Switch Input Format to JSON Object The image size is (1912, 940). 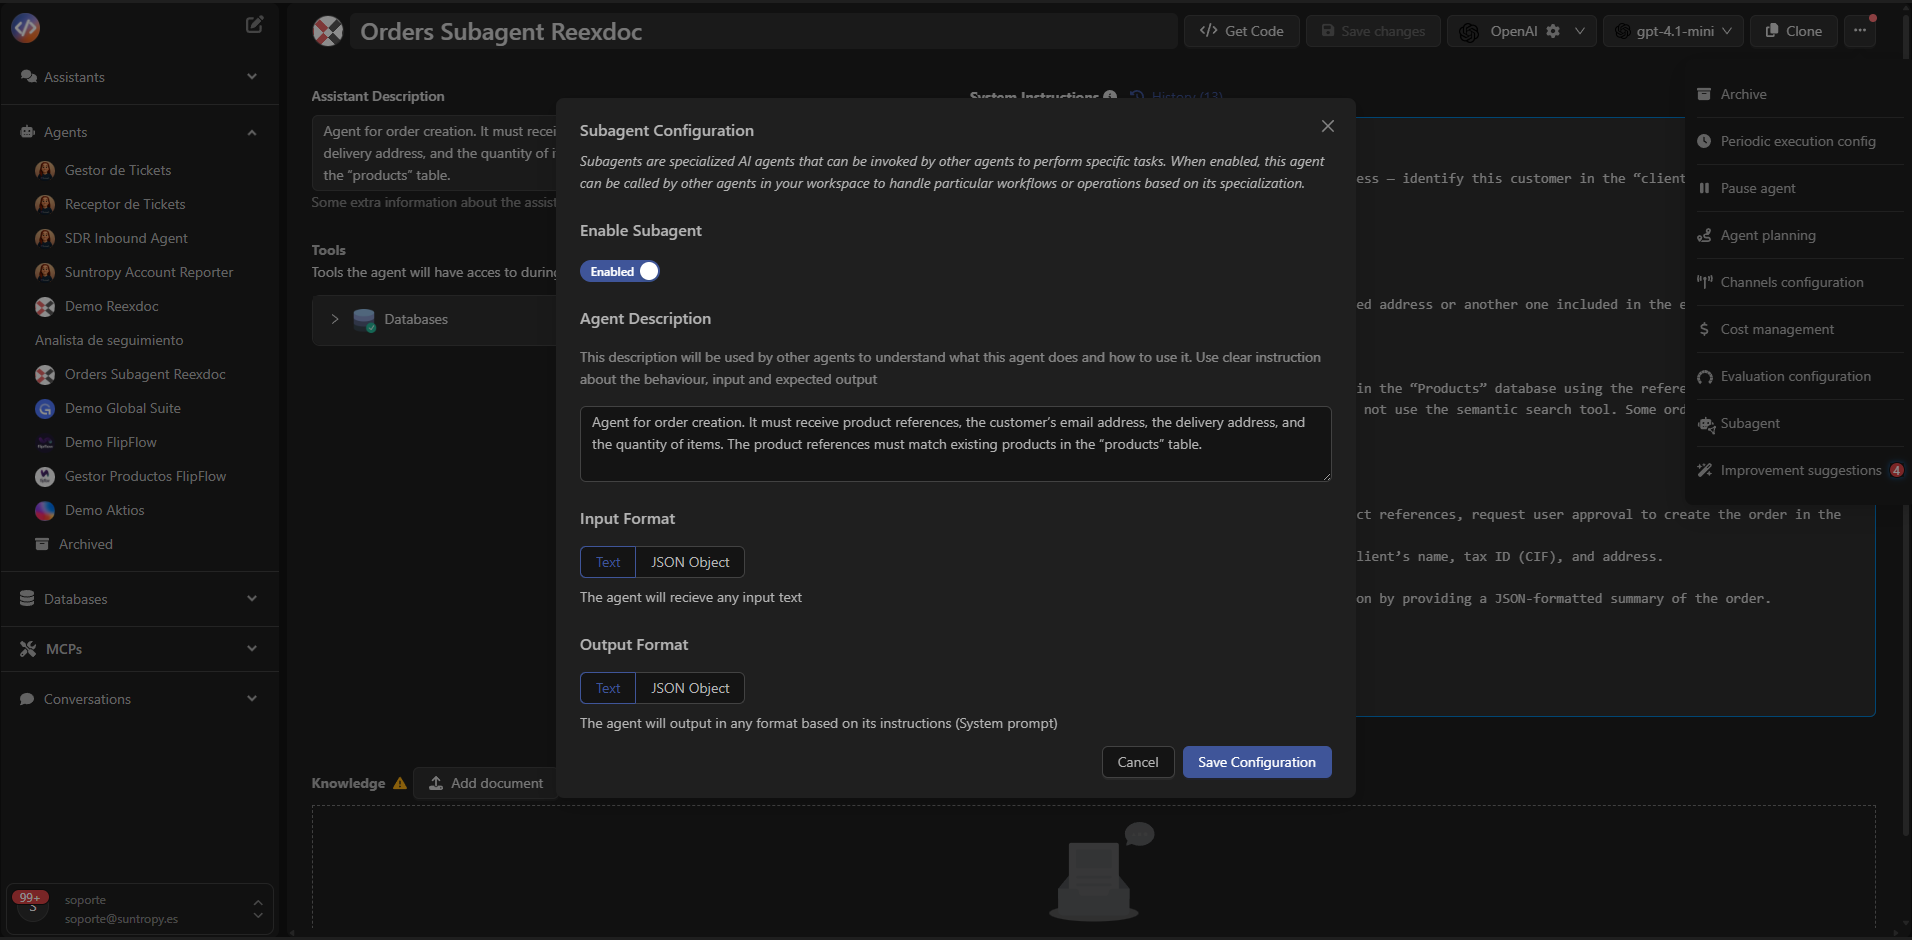(x=690, y=561)
